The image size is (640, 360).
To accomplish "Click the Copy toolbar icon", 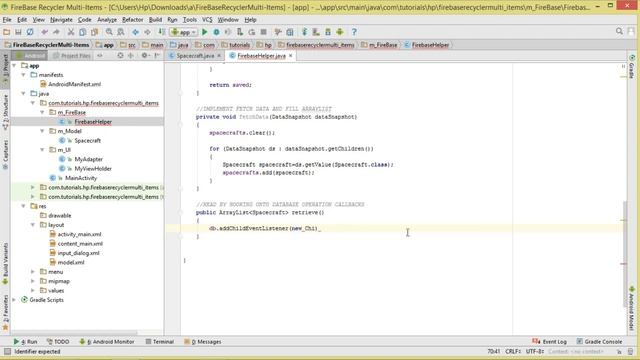I will (82, 32).
